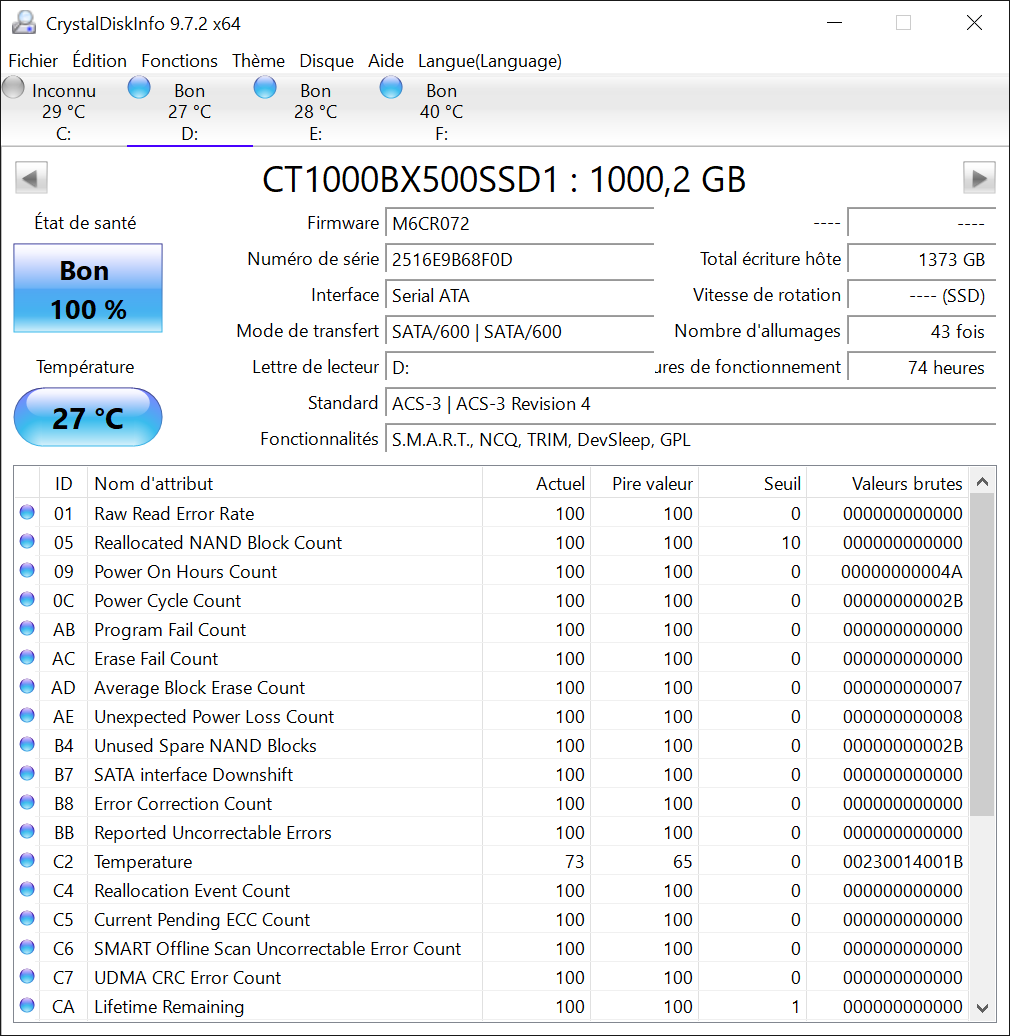Click the drive letter field D:
This screenshot has height=1036, width=1010.
[x=519, y=367]
